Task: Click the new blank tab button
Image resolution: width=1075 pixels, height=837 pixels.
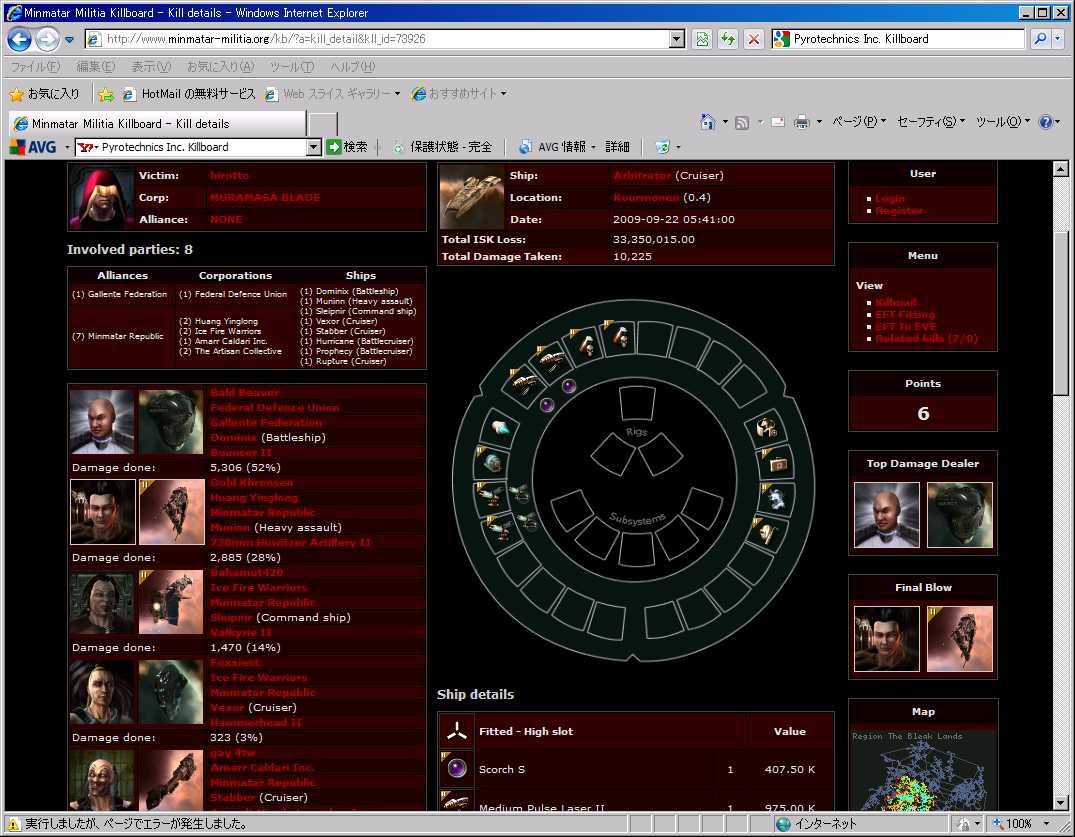Action: click(323, 124)
